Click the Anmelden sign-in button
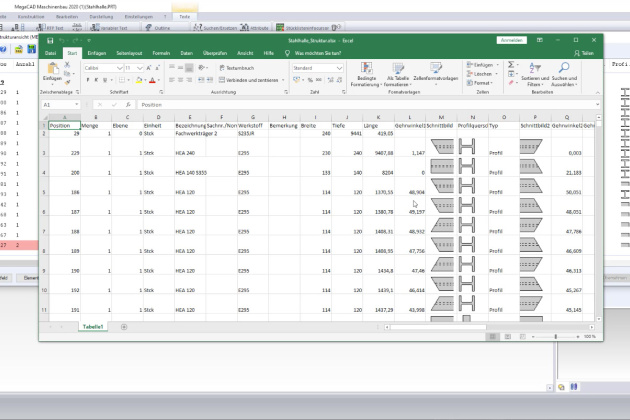The width and height of the screenshot is (630, 420). pos(511,40)
